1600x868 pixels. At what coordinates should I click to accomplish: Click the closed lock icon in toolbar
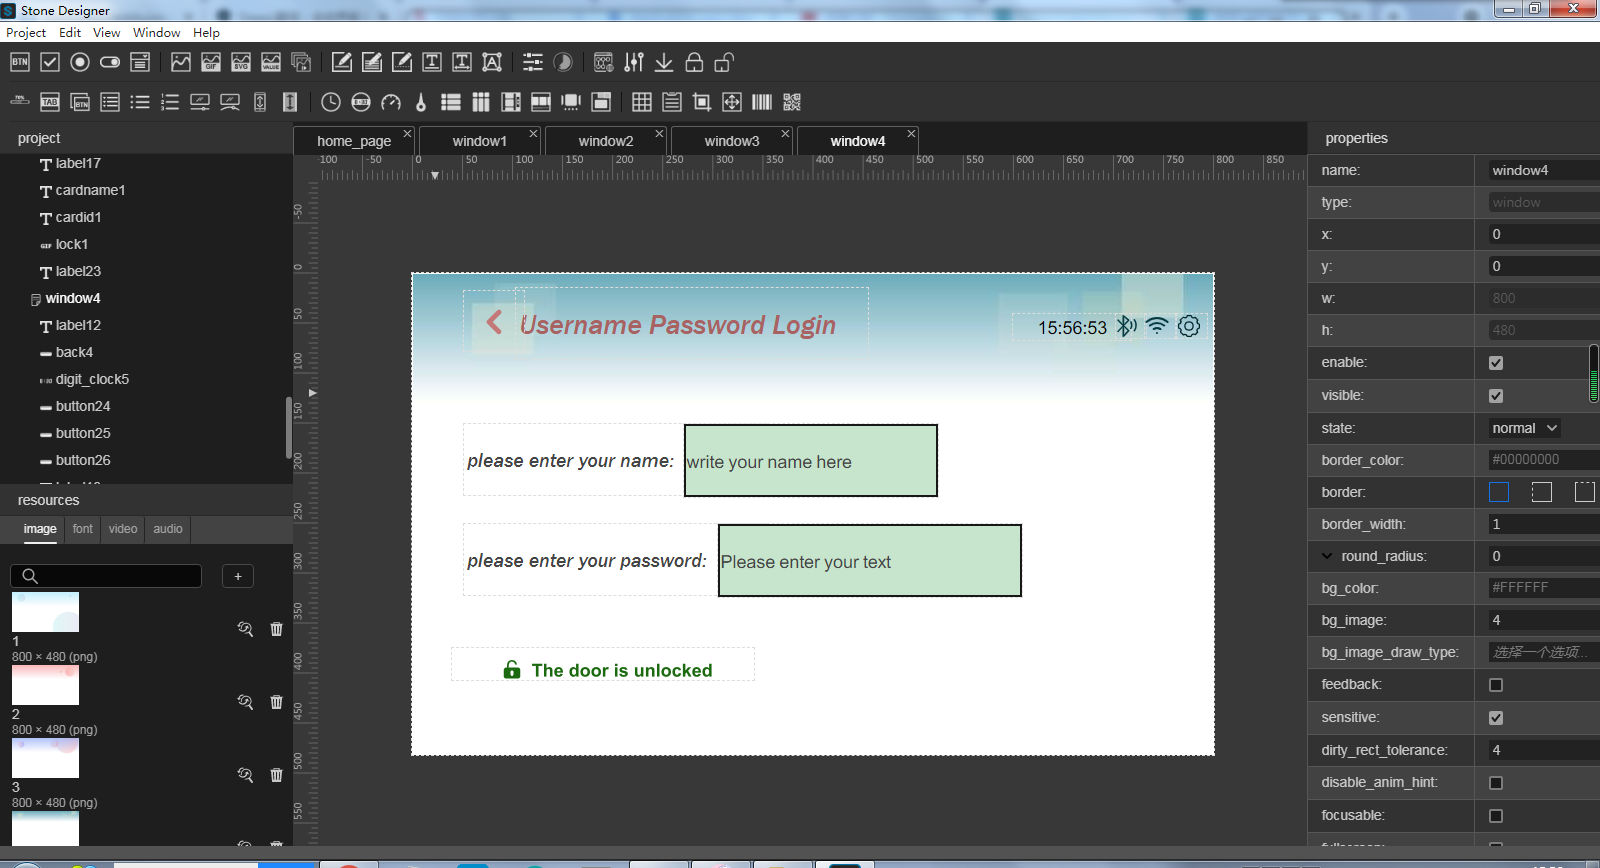point(694,62)
